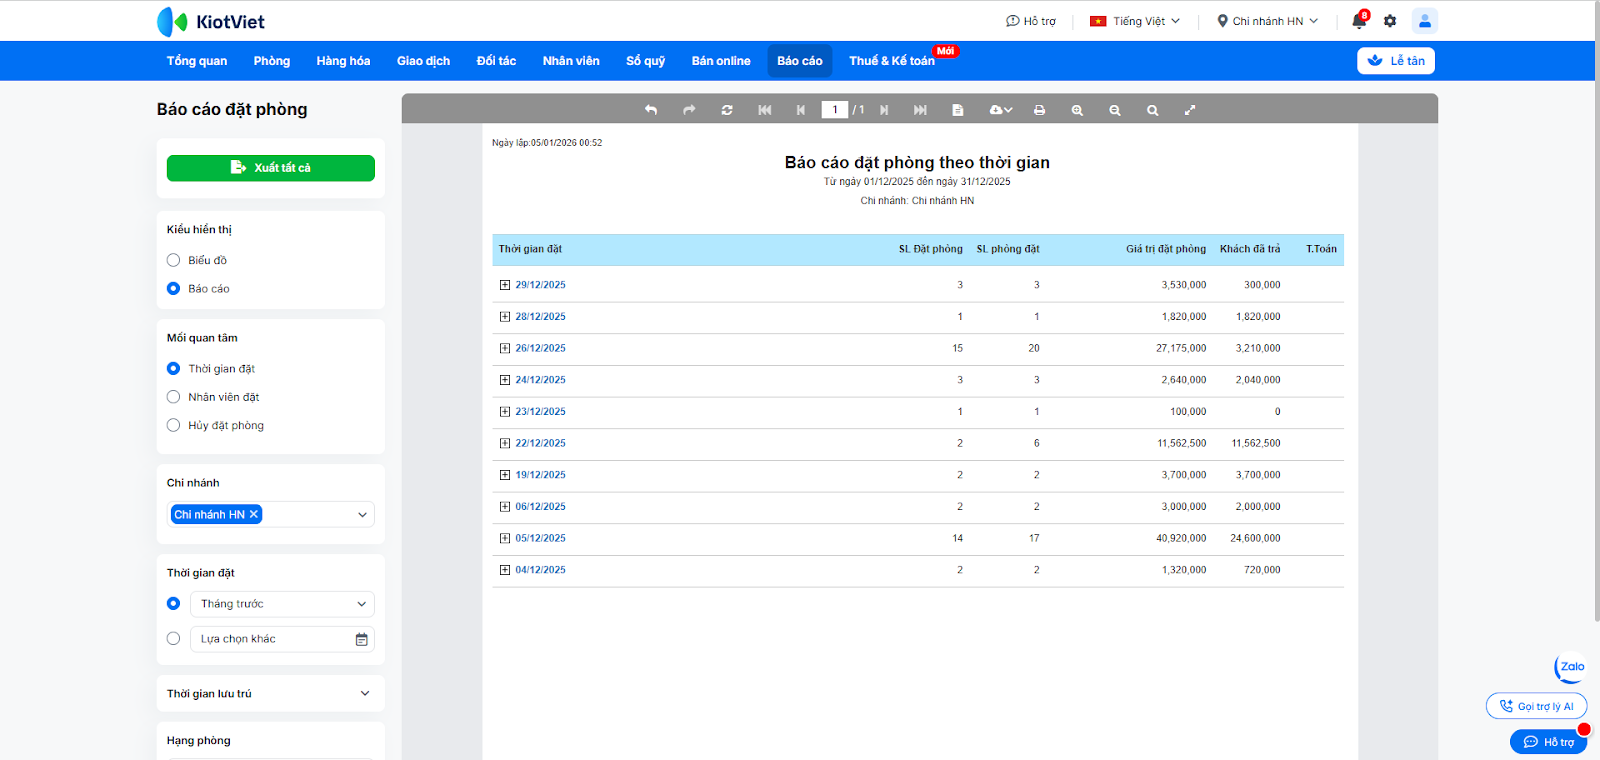Open Zalo chat widget
This screenshot has width=1600, height=760.
click(x=1571, y=667)
